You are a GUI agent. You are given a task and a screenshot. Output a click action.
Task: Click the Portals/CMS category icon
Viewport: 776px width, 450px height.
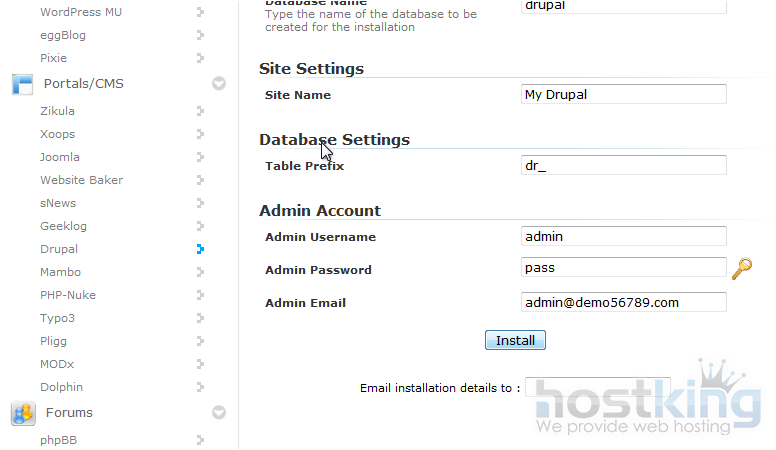click(x=22, y=84)
